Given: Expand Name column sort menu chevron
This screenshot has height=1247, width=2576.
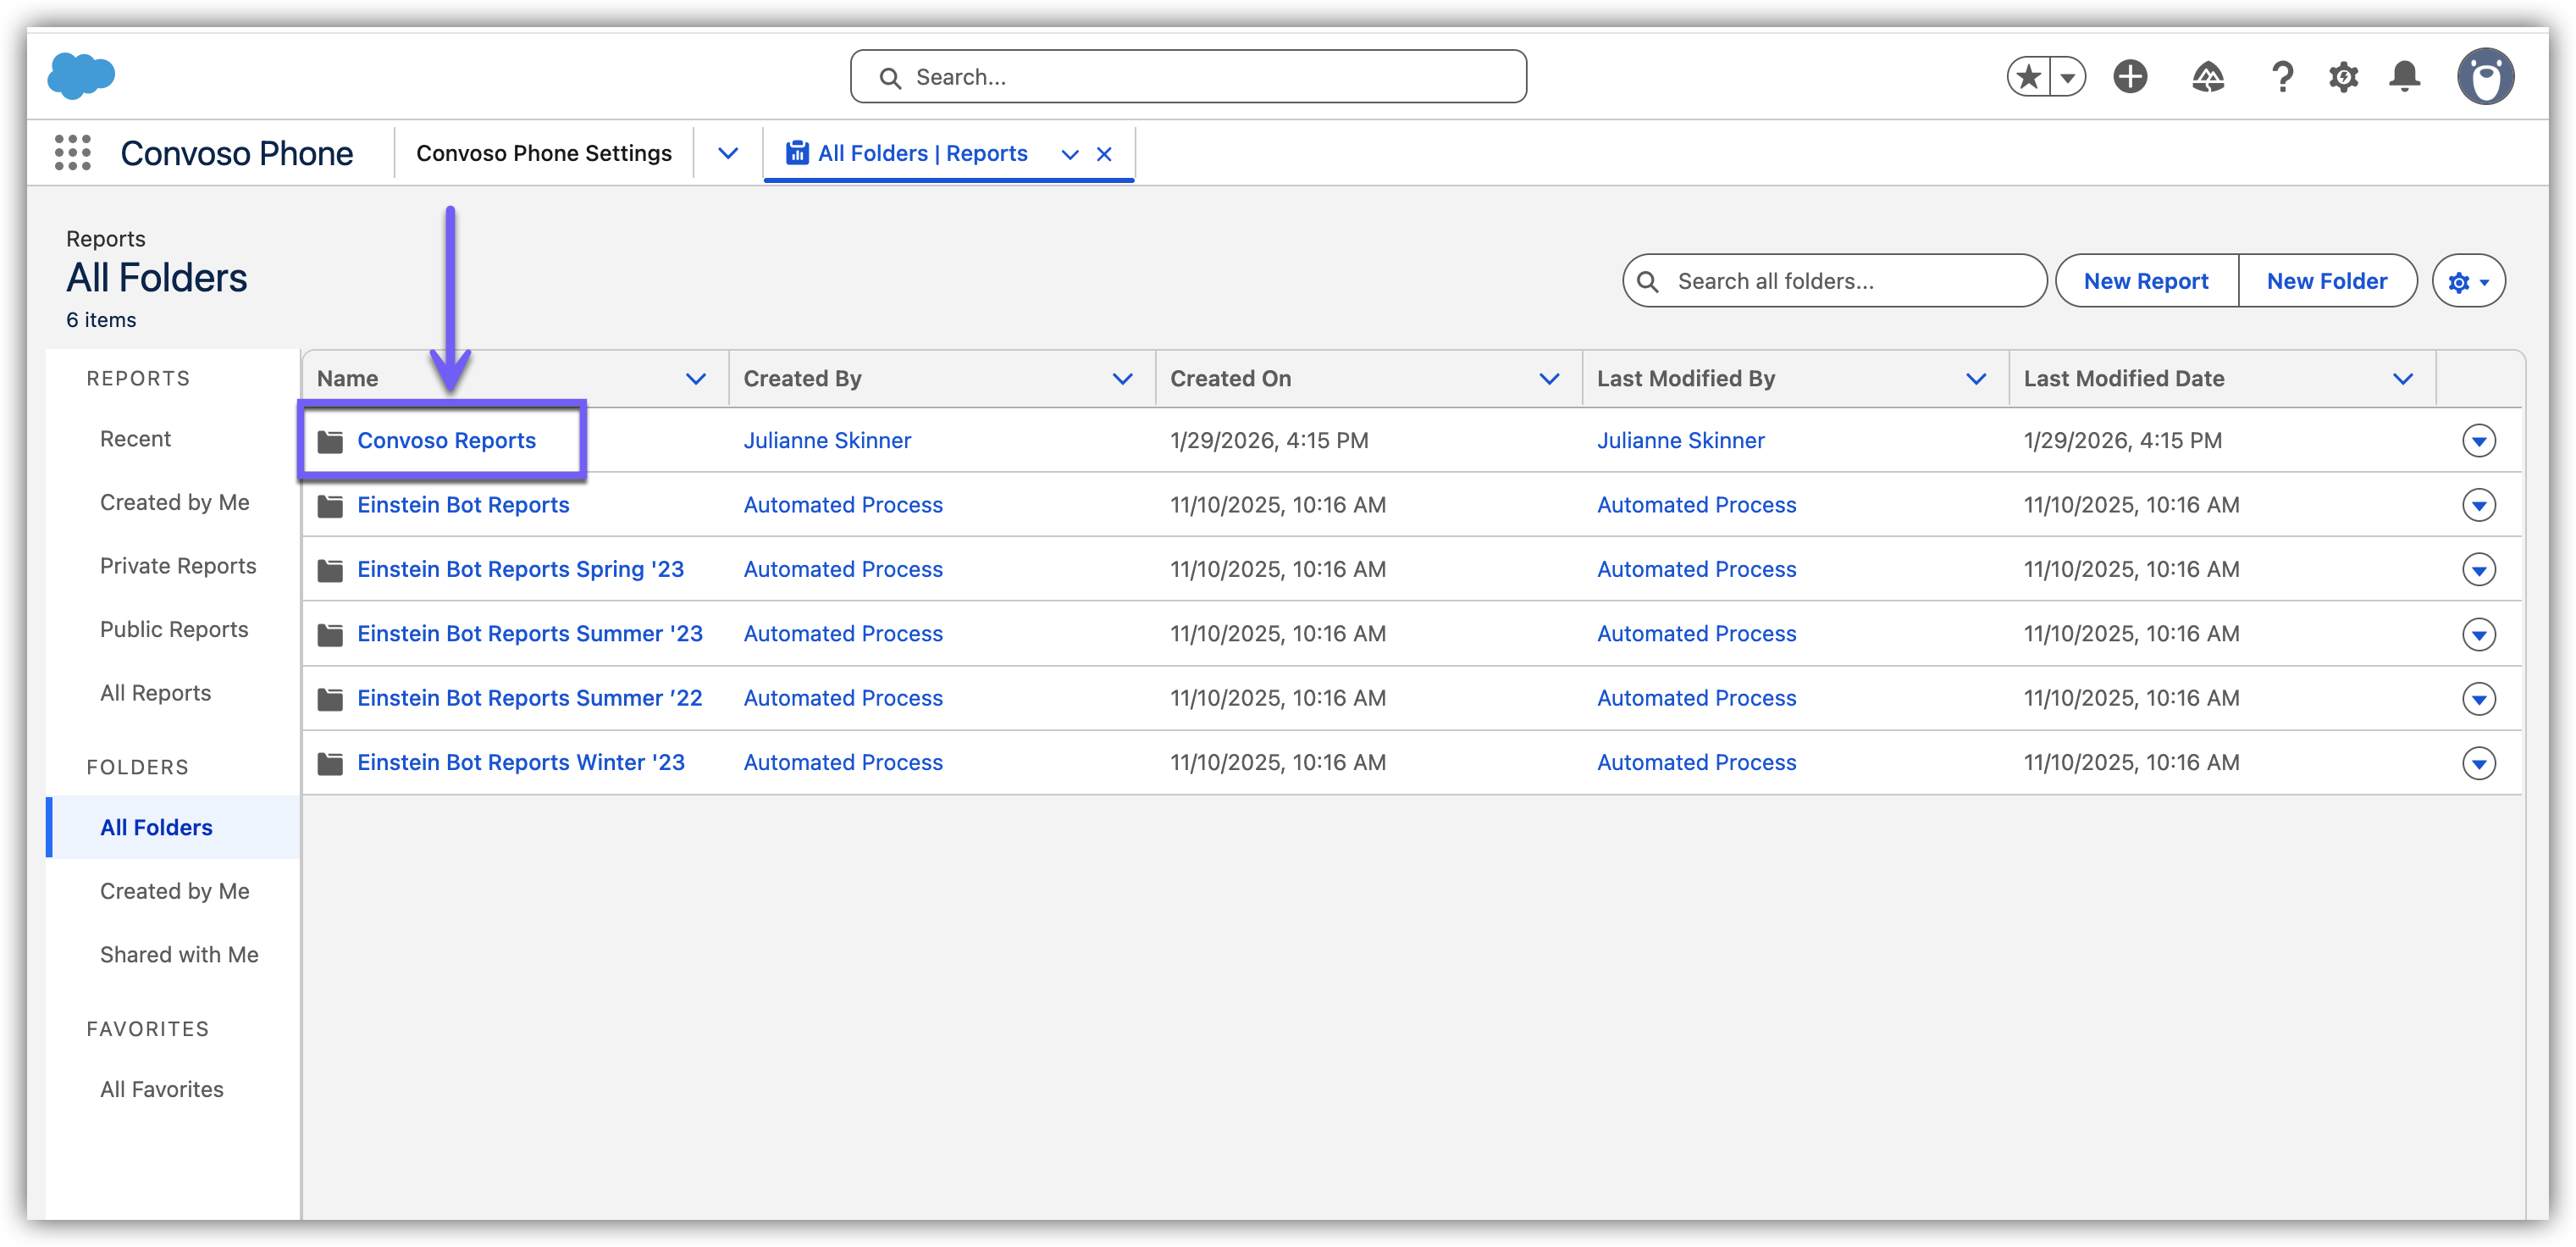Looking at the screenshot, I should coord(695,379).
